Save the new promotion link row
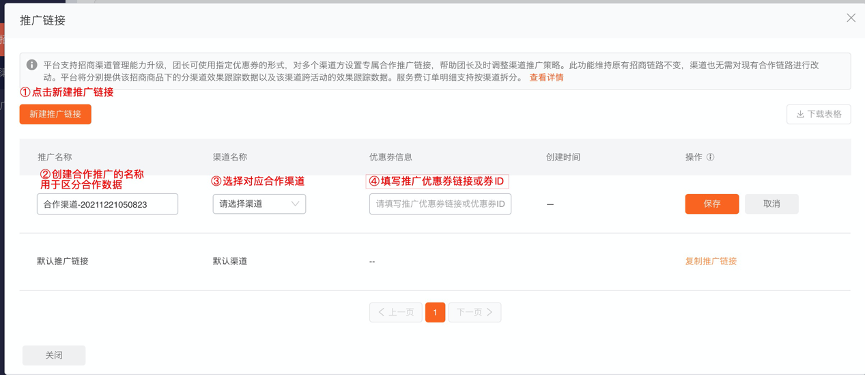866x375 pixels. coord(712,204)
